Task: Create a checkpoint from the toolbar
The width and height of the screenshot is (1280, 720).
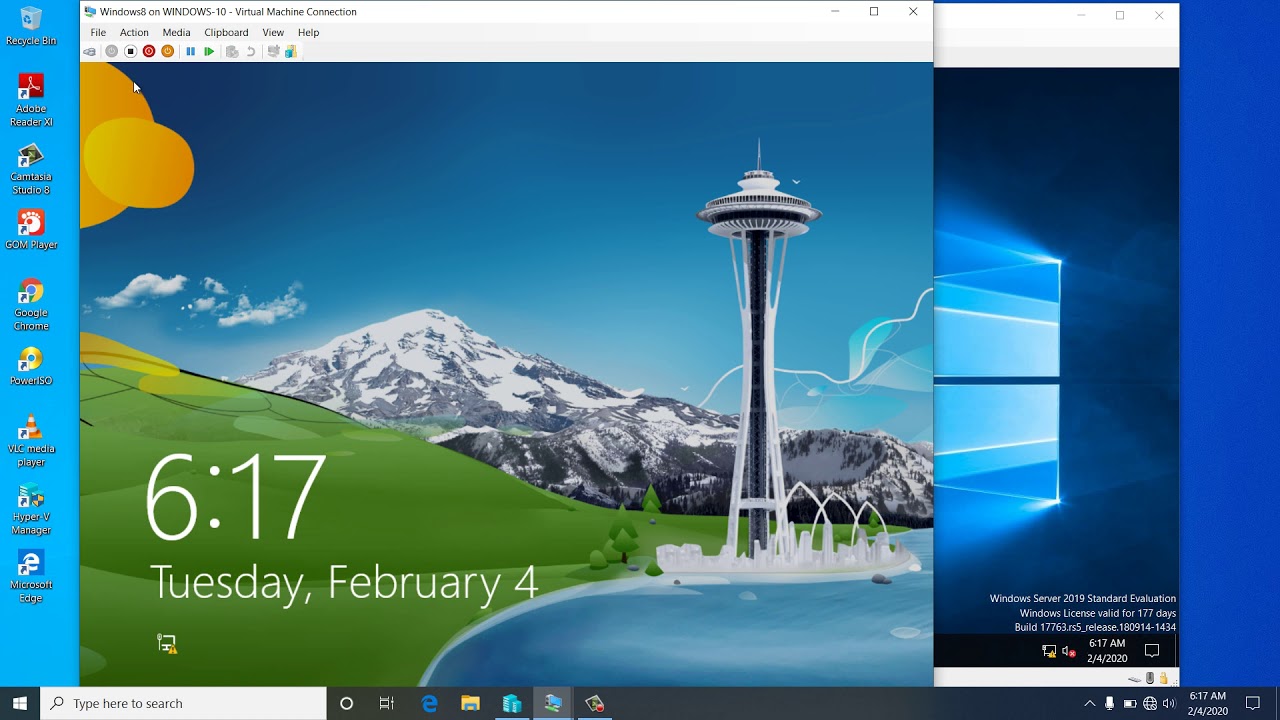Action: click(232, 51)
